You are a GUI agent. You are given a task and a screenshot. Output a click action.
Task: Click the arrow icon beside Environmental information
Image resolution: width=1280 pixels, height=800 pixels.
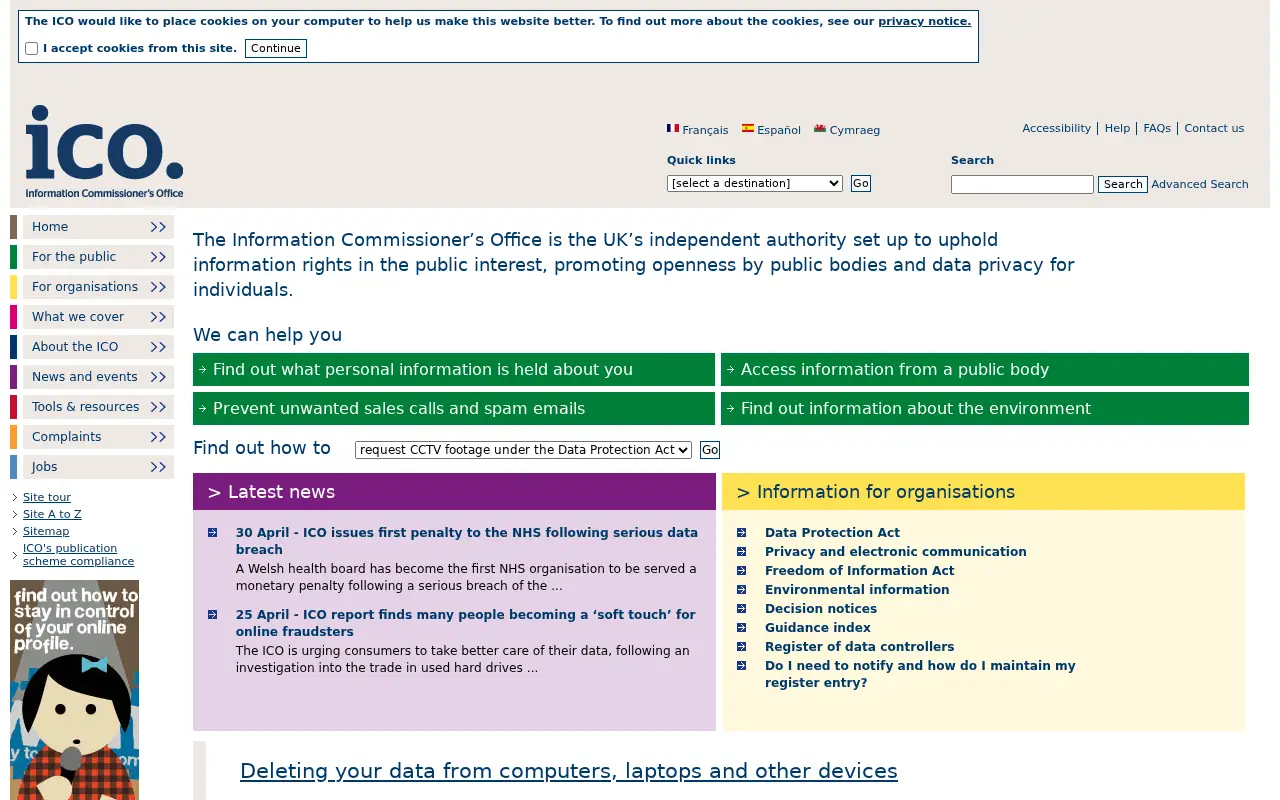pos(741,590)
